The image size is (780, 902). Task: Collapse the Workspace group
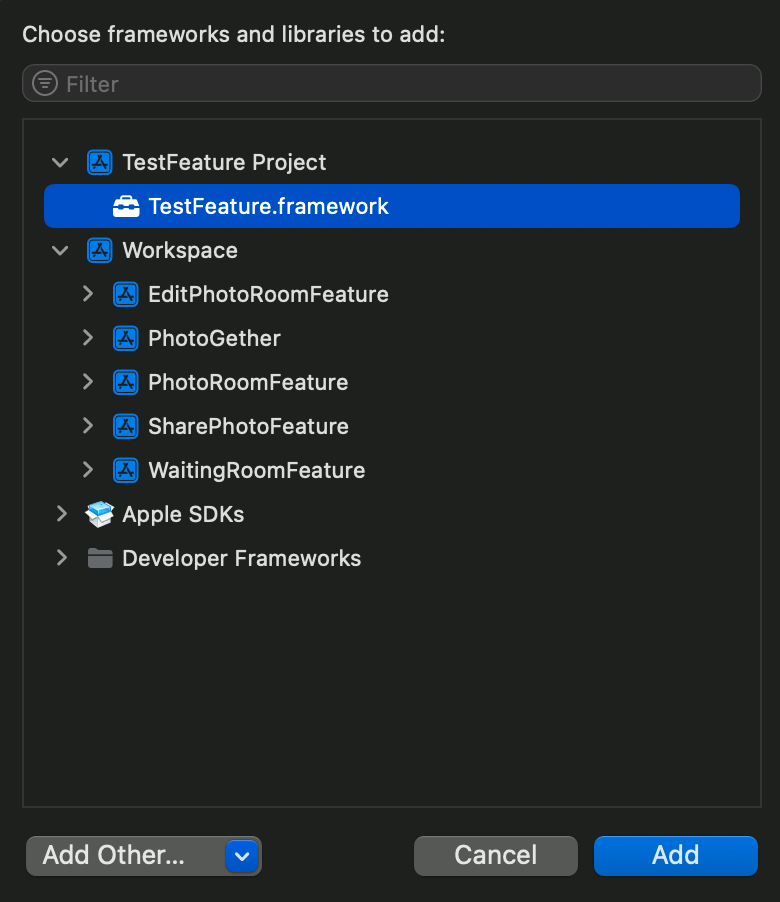(x=61, y=250)
